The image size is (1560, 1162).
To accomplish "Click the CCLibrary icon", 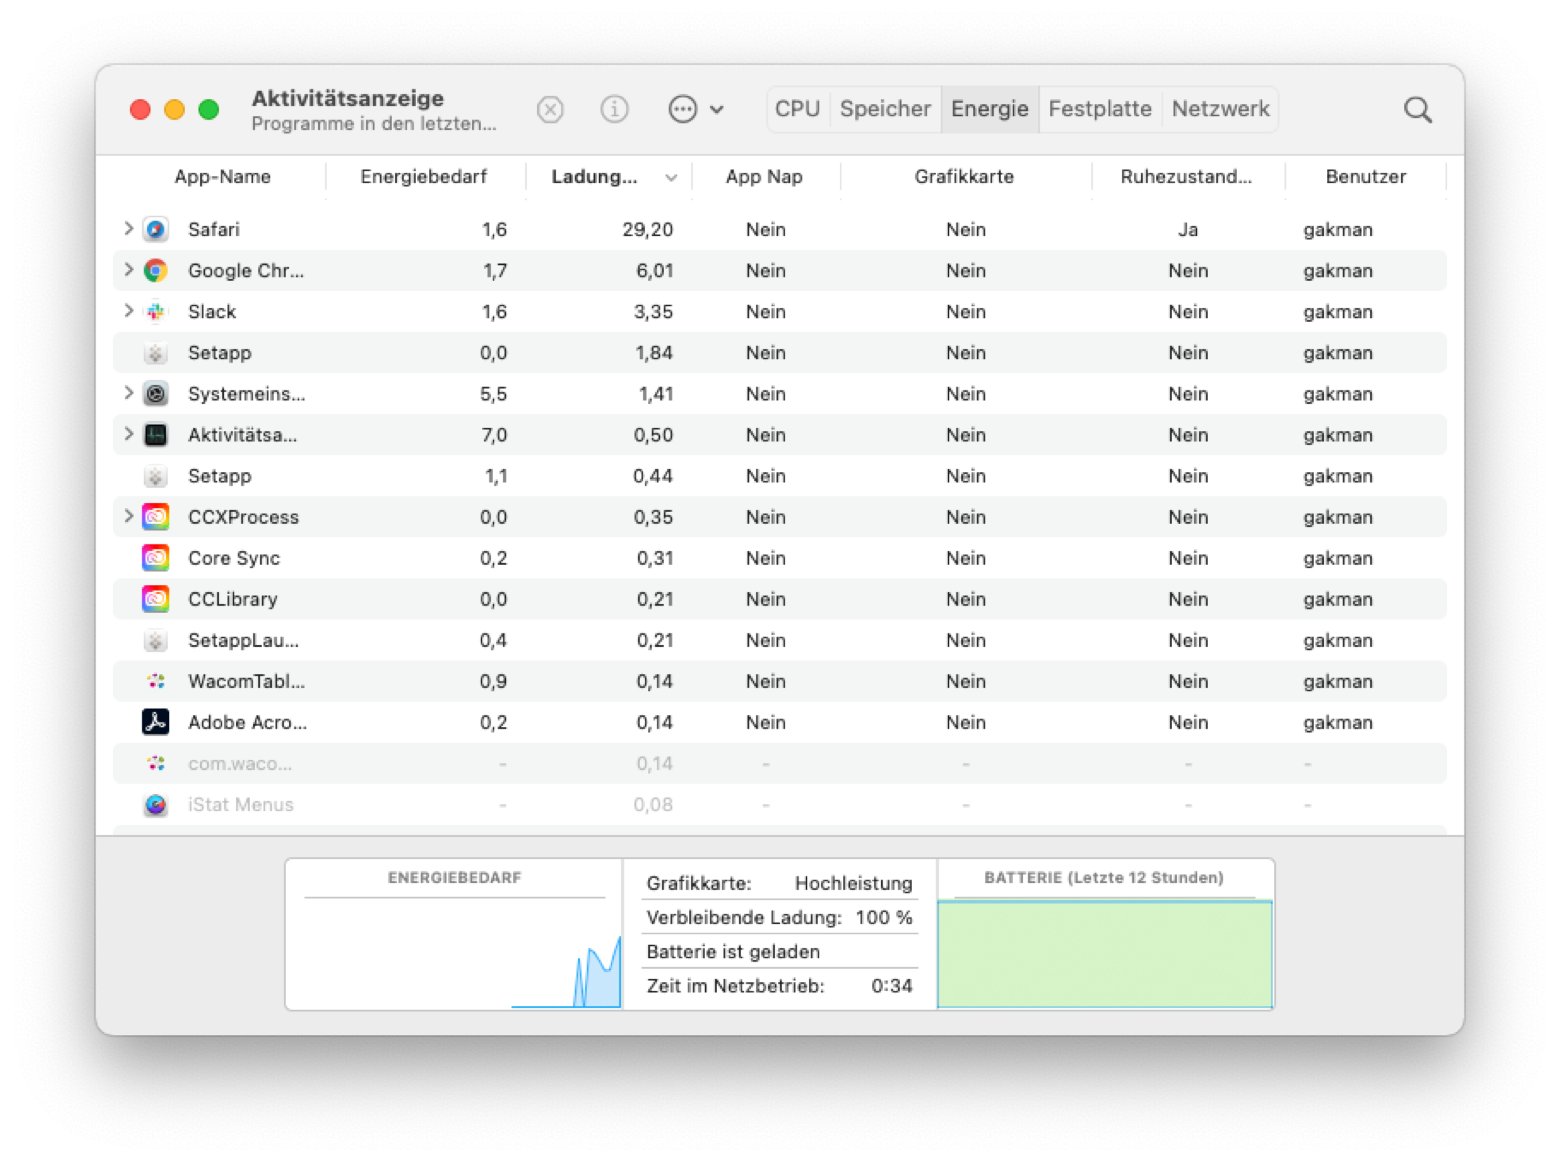I will click(155, 599).
